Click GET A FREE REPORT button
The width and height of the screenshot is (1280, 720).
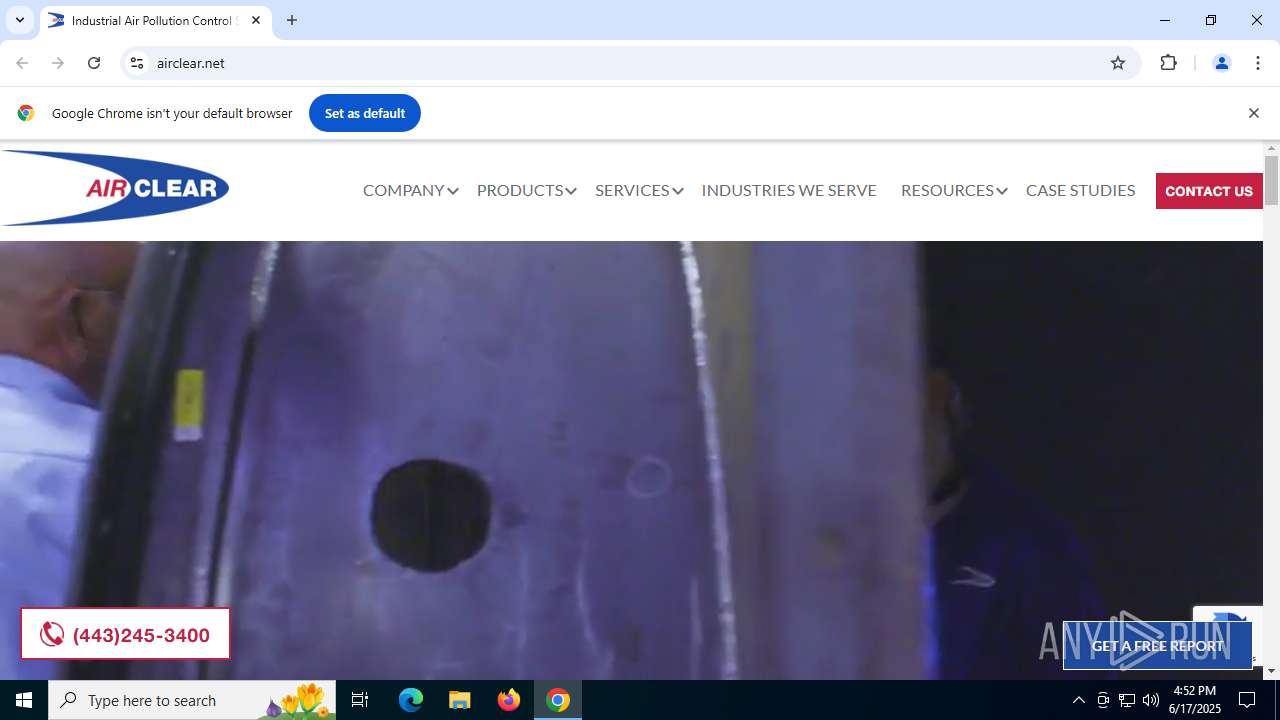(1157, 646)
